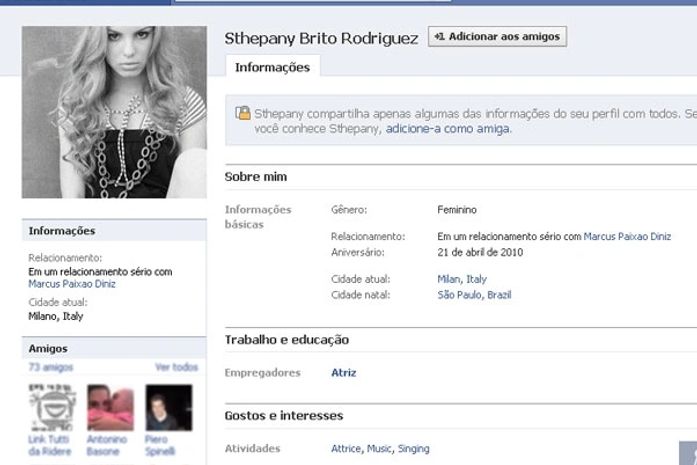Image resolution: width=697 pixels, height=465 pixels.
Task: Click the profile photo thumbnail
Action: tap(114, 112)
